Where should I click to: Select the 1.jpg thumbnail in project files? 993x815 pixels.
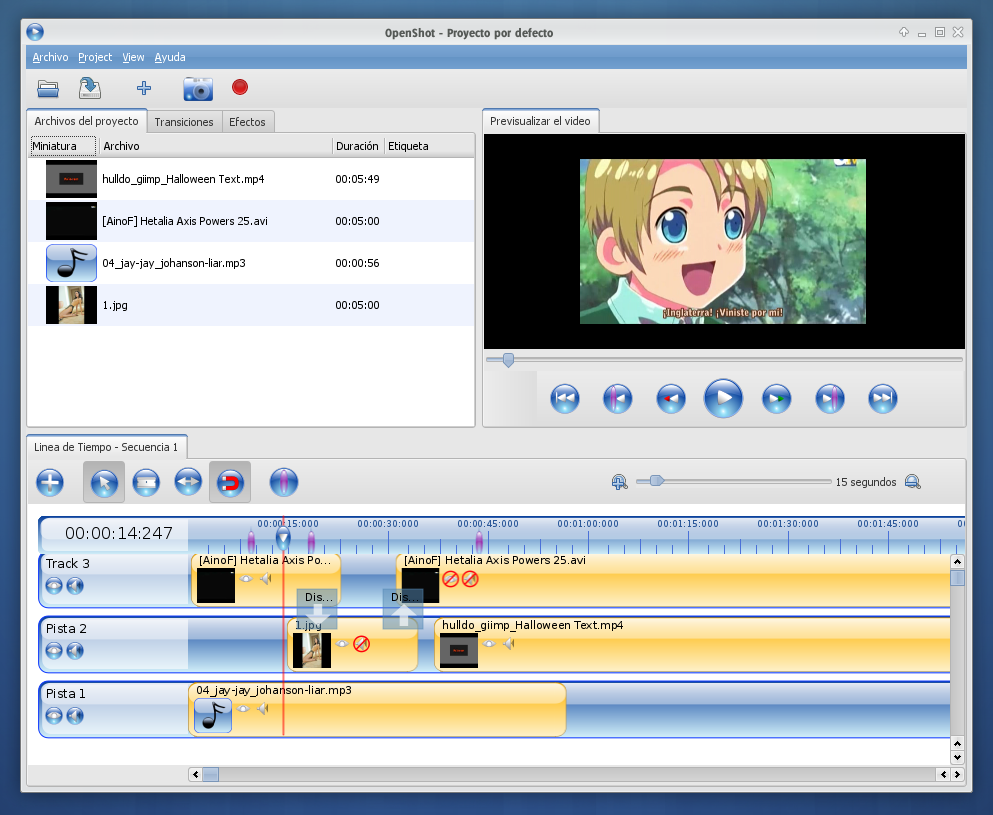(71, 305)
